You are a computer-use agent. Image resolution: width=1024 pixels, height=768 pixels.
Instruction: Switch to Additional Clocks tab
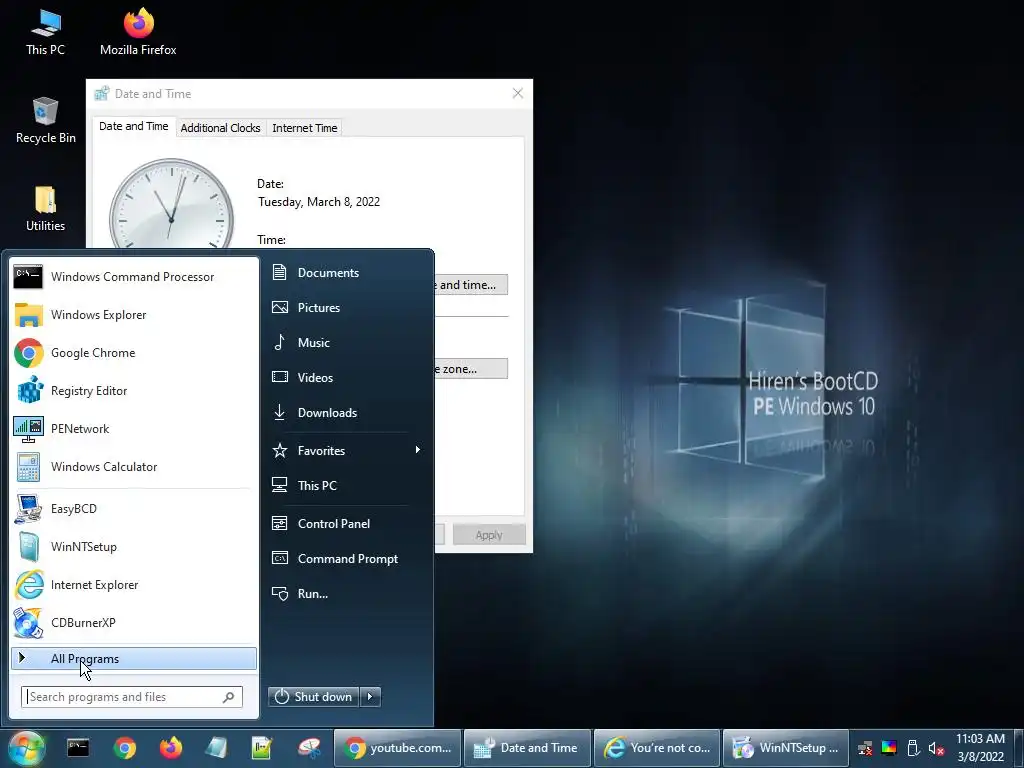(x=220, y=128)
